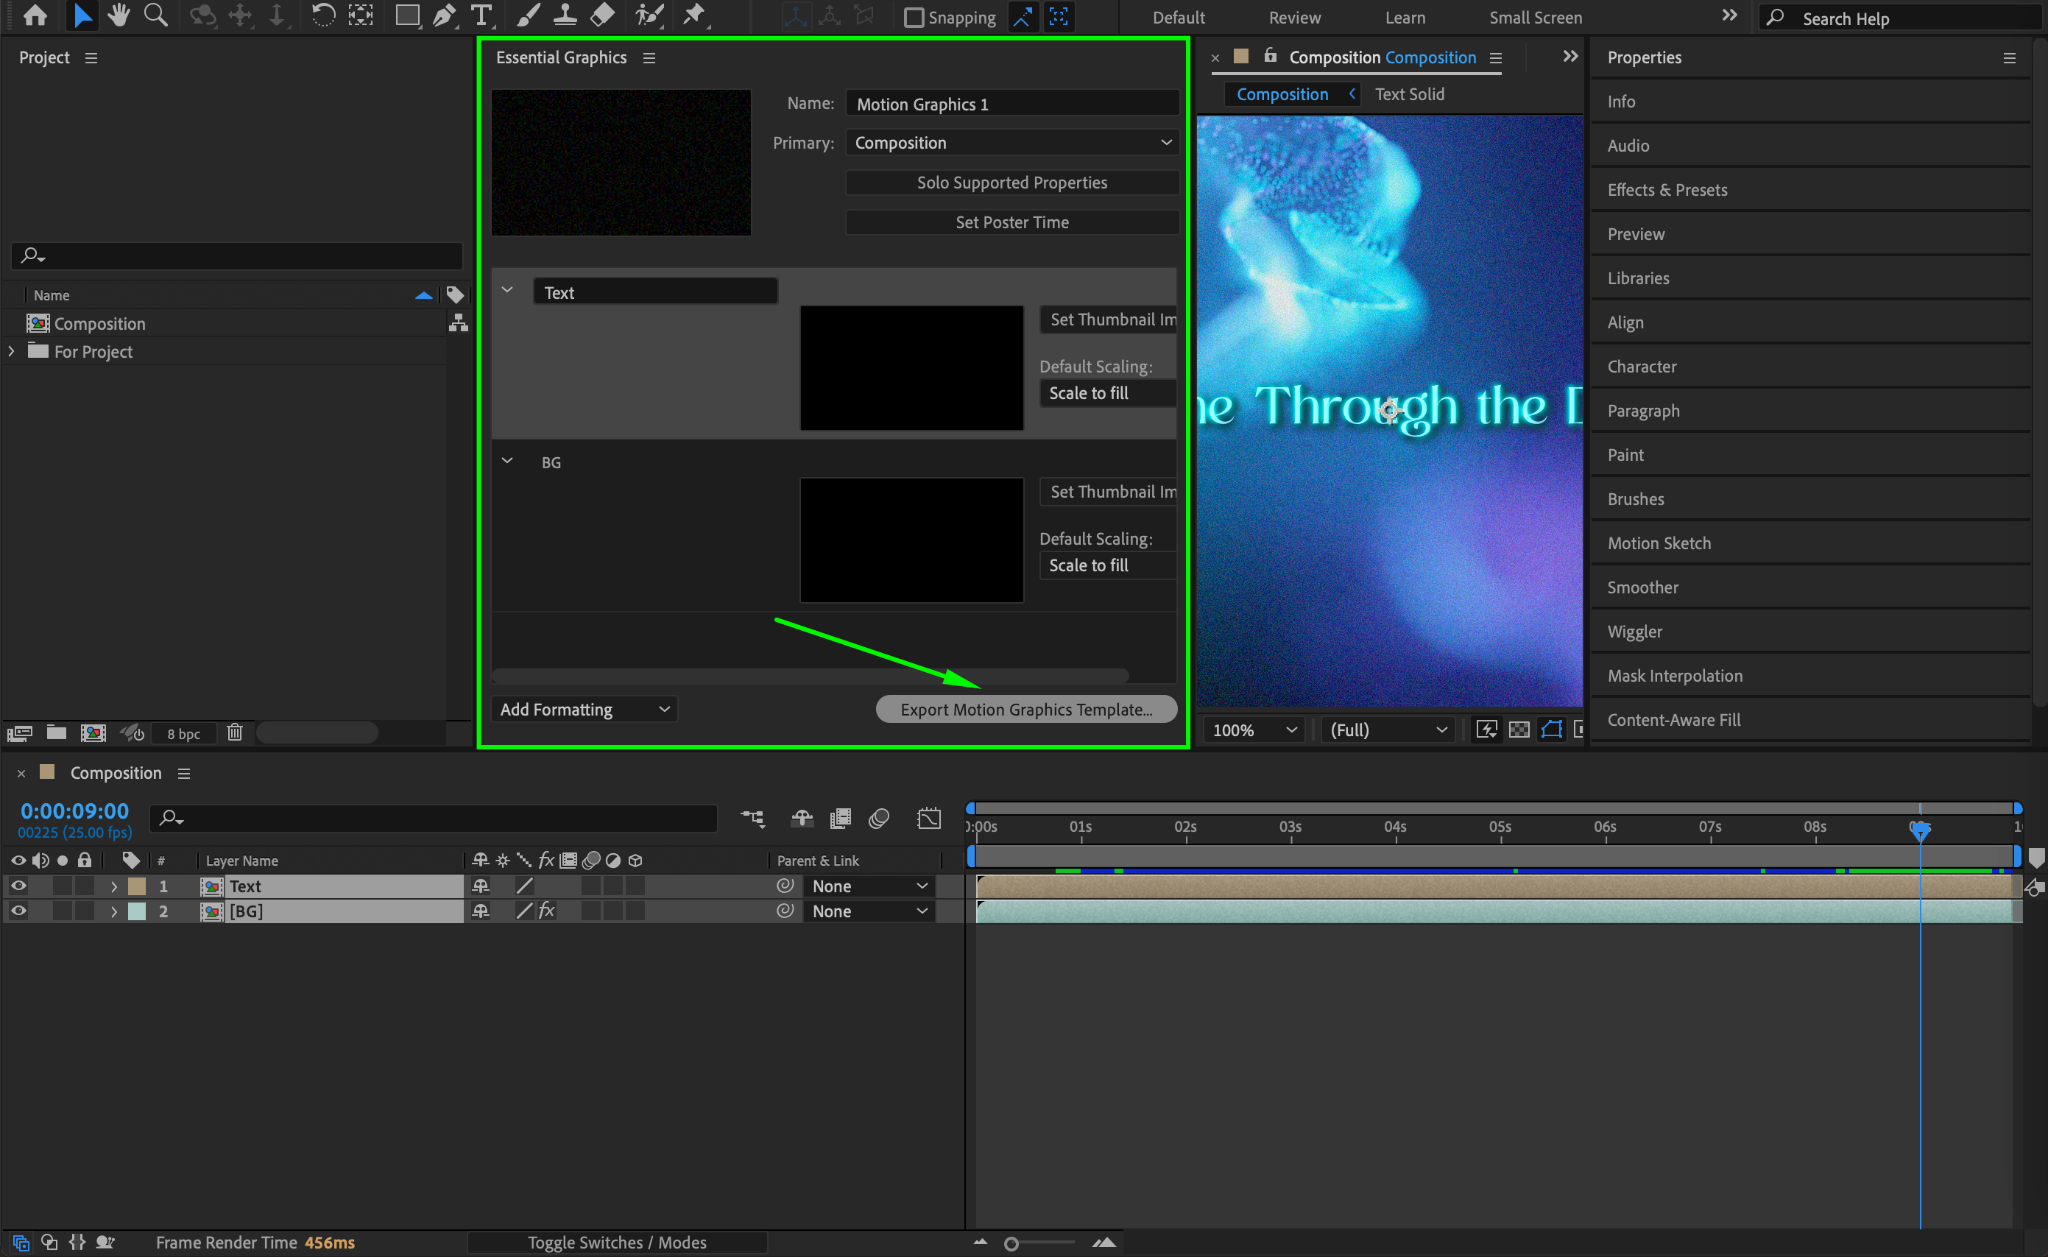Delete selected project items with trash icon
The image size is (2048, 1257).
point(234,733)
